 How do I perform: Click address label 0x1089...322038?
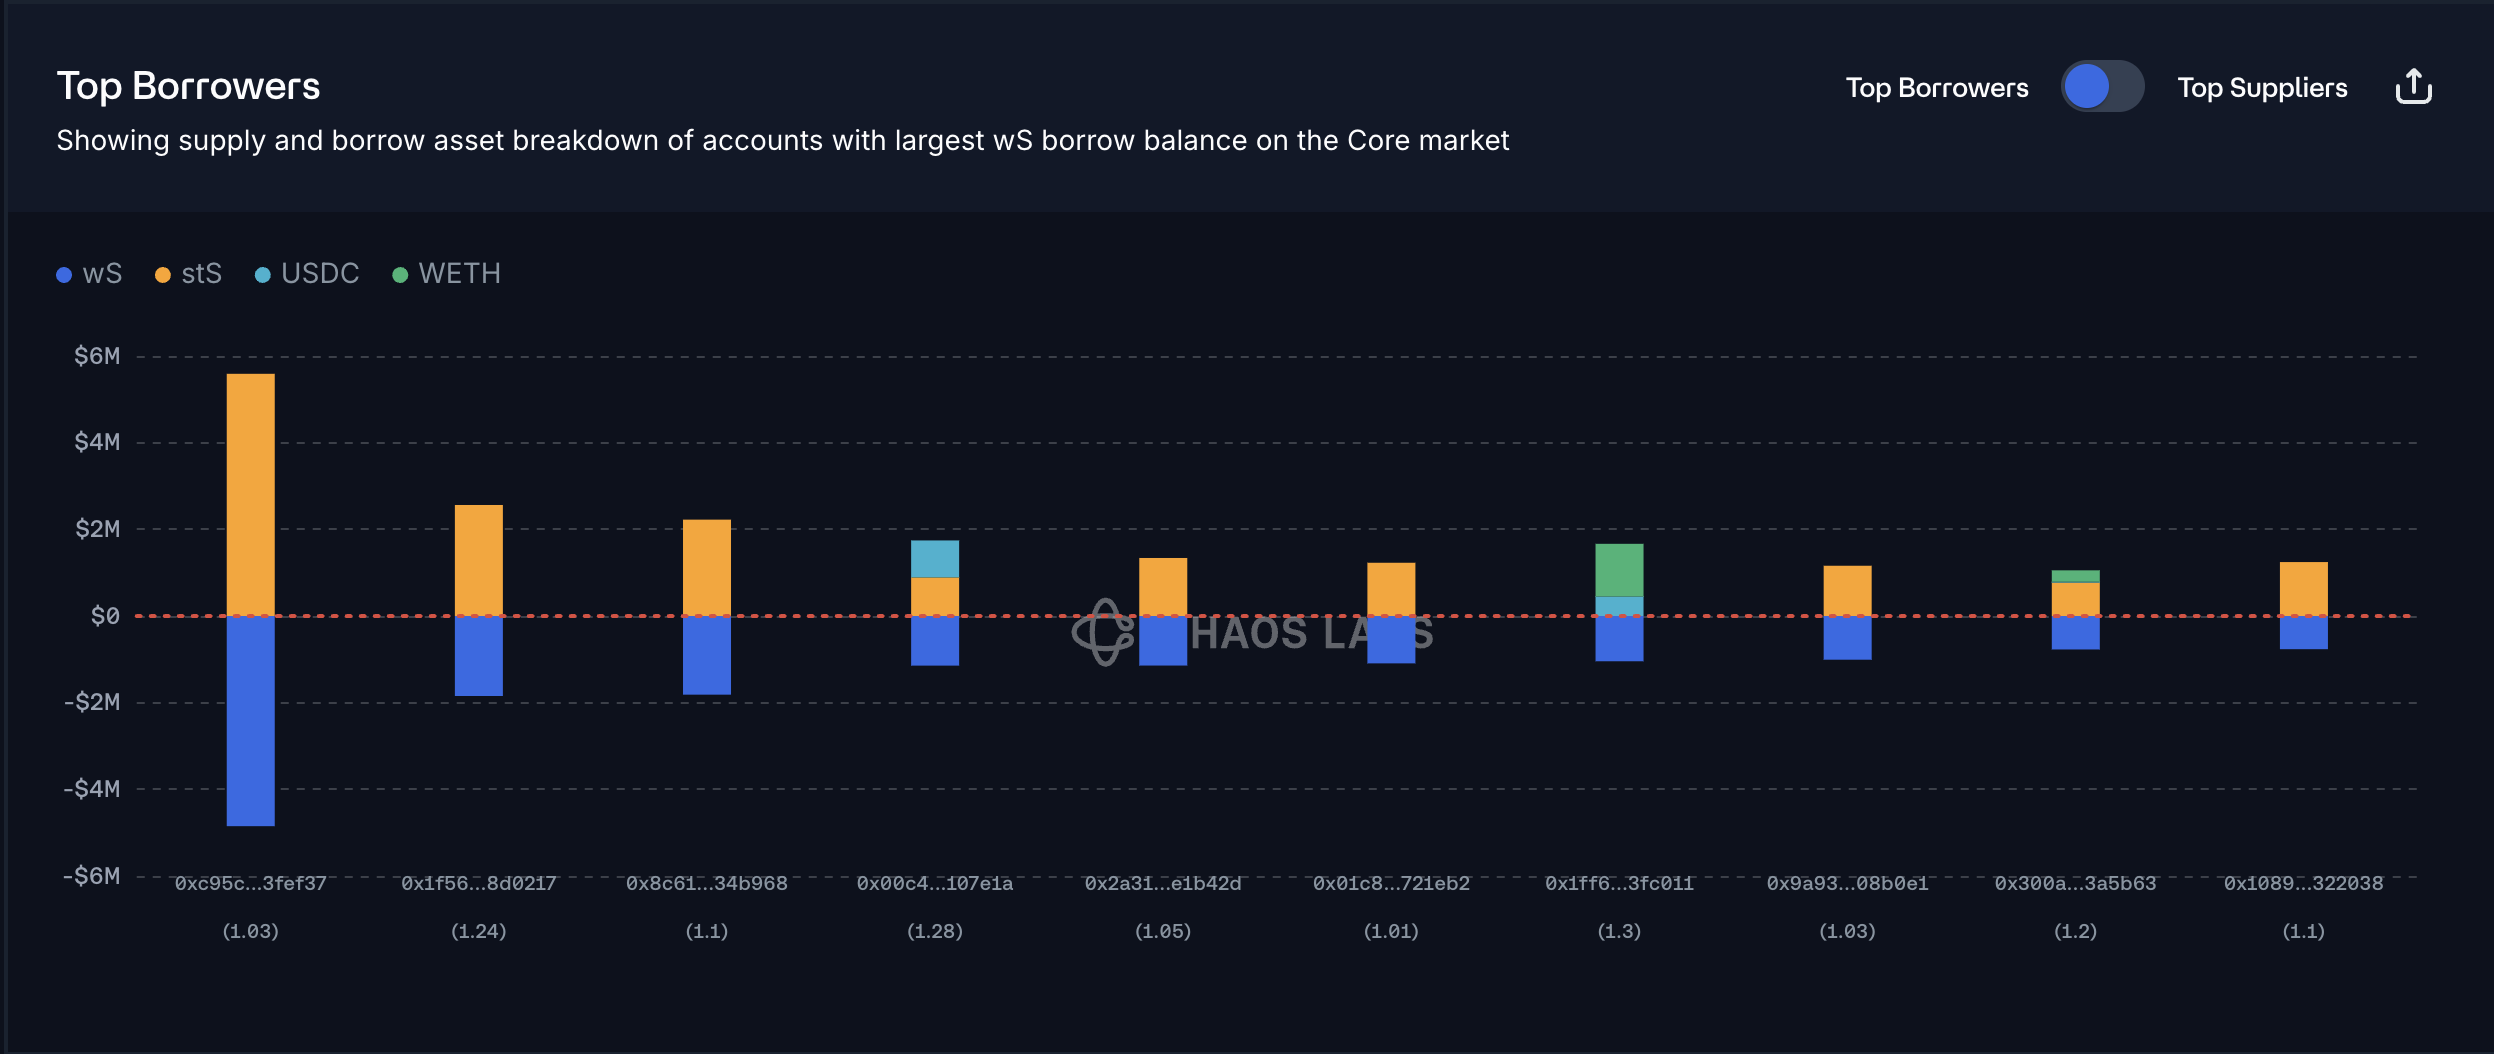pos(2302,884)
